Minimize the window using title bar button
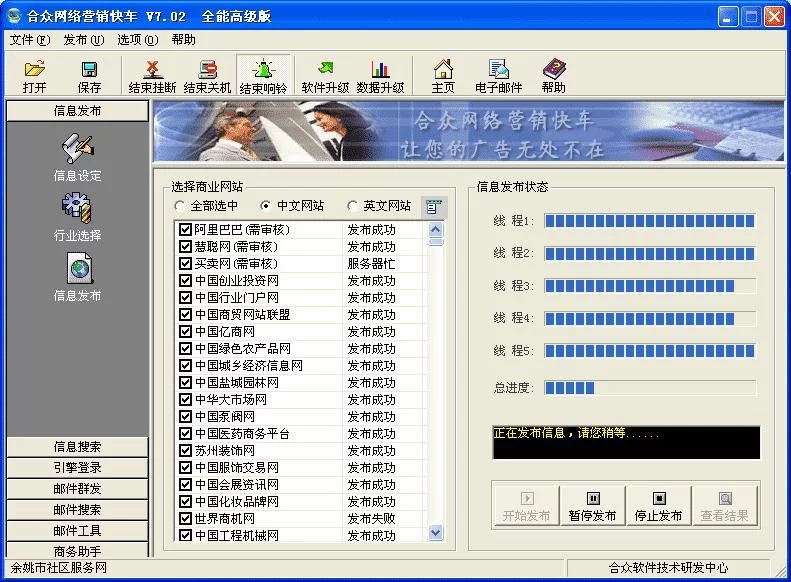 [727, 17]
